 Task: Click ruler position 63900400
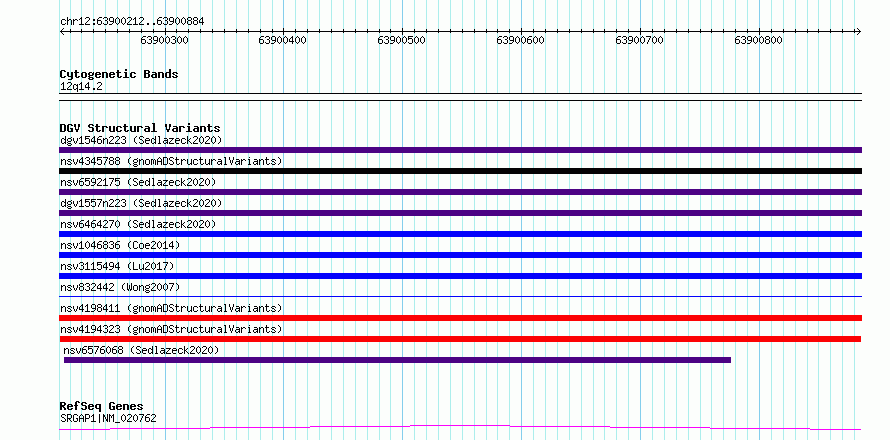point(283,40)
